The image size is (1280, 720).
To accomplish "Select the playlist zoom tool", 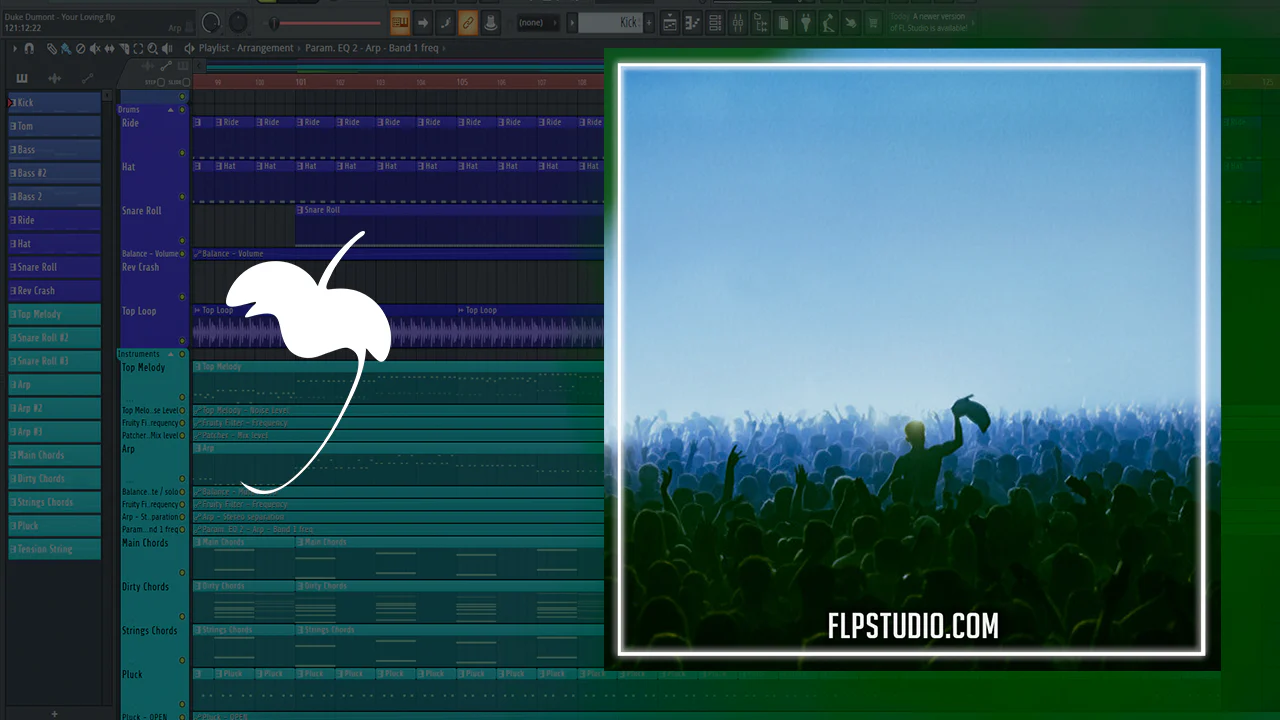I will (152, 48).
